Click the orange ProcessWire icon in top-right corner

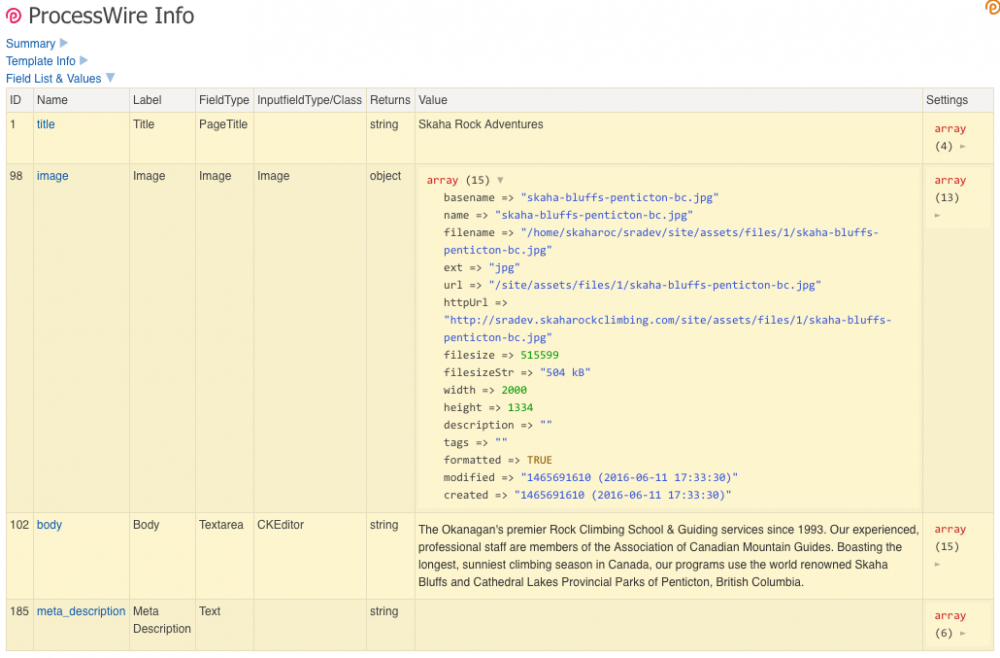click(992, 8)
